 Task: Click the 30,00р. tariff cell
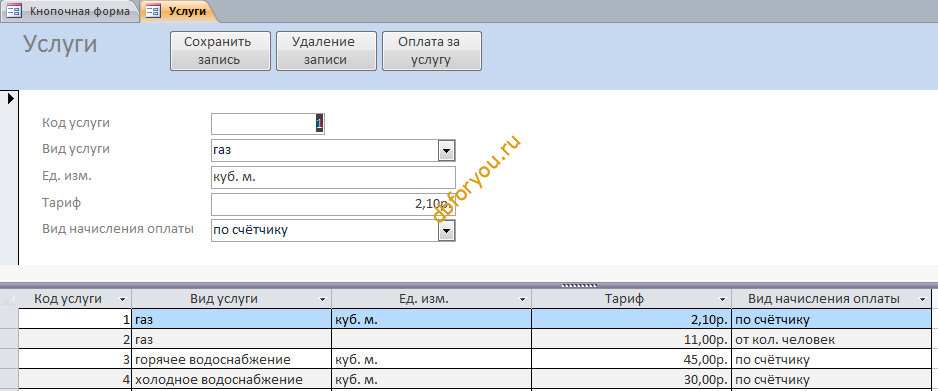pos(631,380)
